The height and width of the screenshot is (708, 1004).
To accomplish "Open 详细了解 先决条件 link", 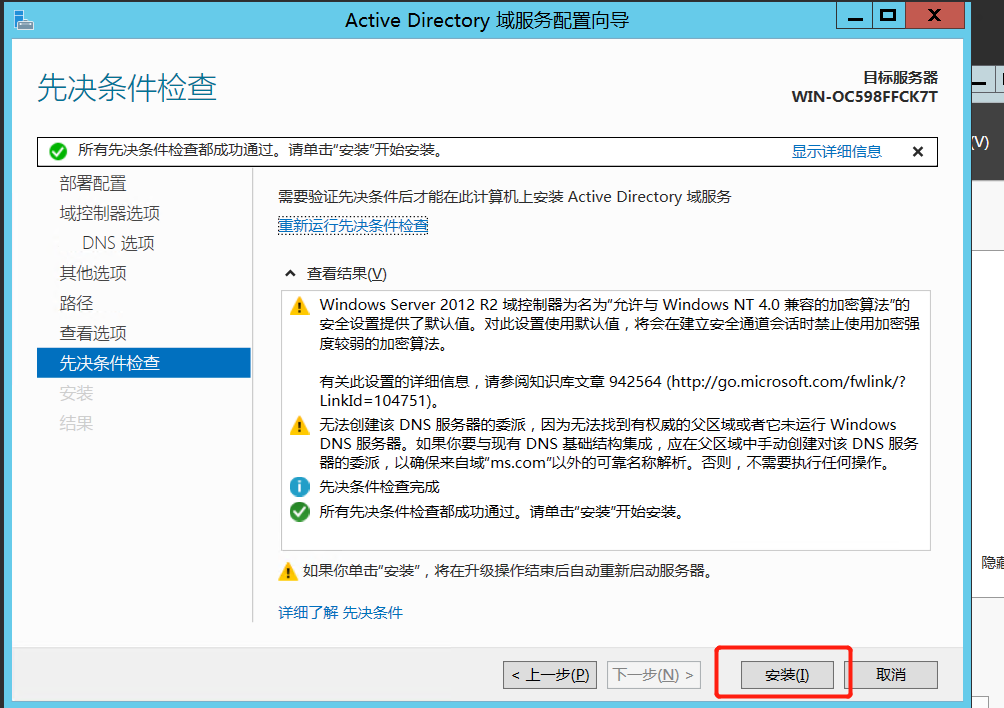I will 340,613.
